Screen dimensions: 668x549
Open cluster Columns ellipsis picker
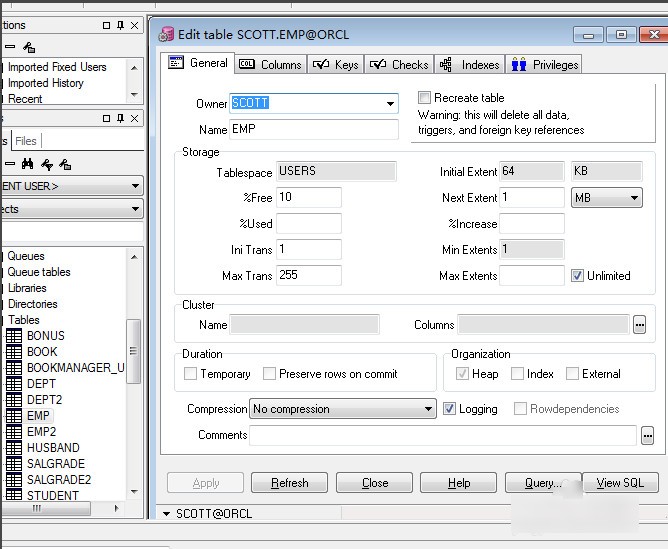(639, 325)
